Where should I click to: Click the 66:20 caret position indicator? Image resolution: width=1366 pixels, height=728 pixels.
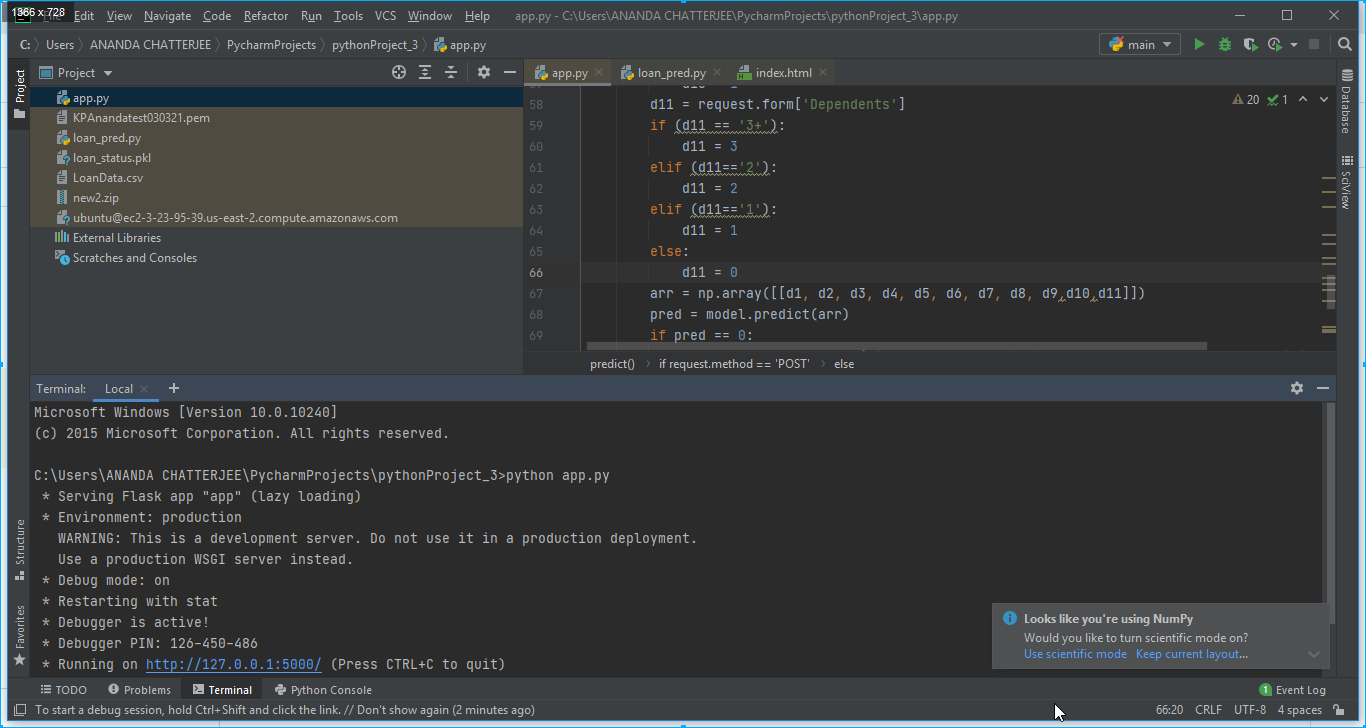[1170, 710]
